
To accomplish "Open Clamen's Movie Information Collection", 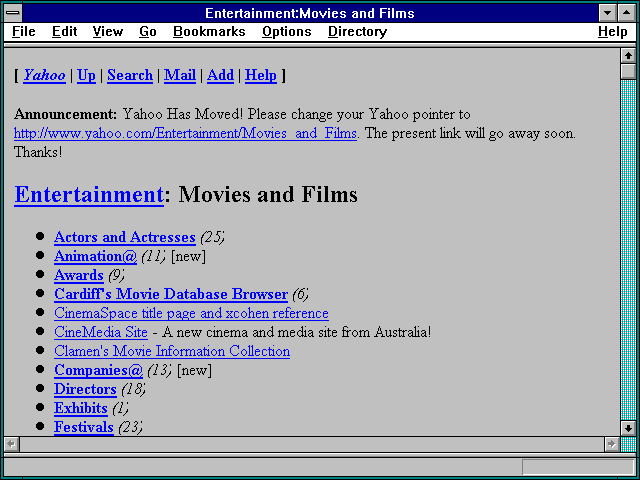I will (172, 351).
